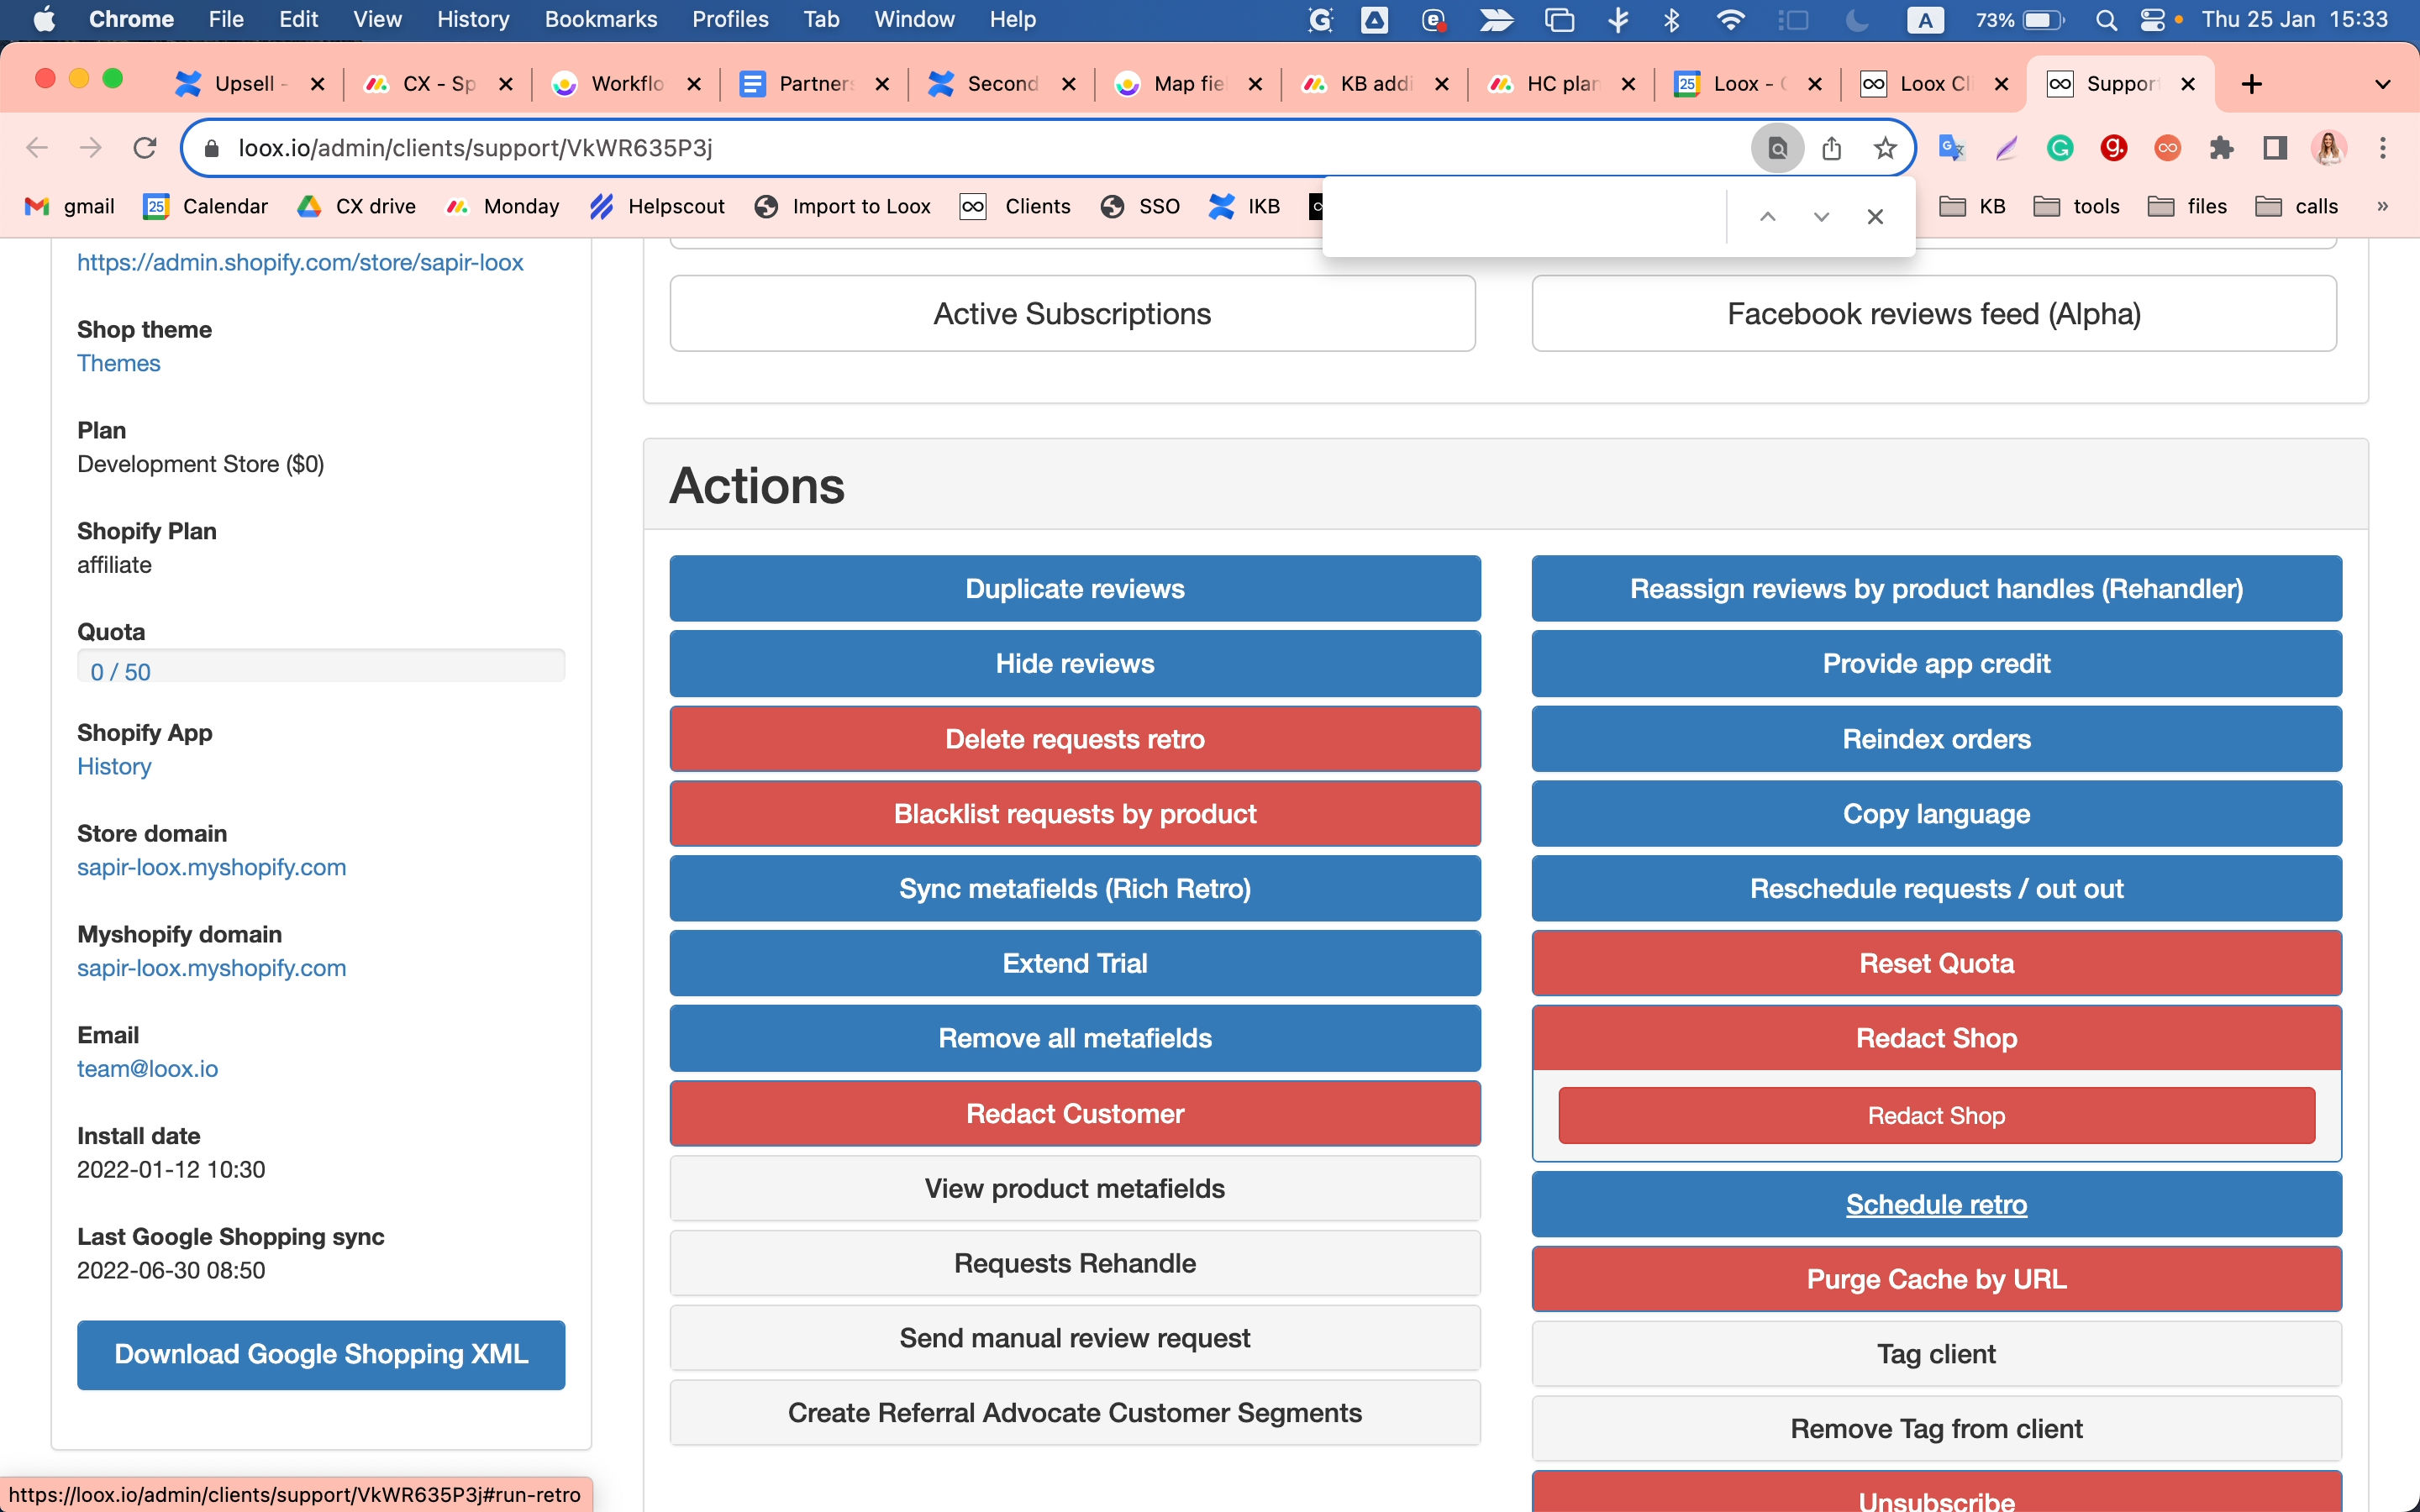2420x1512 pixels.
Task: Go to previous find result
Action: click(1767, 216)
